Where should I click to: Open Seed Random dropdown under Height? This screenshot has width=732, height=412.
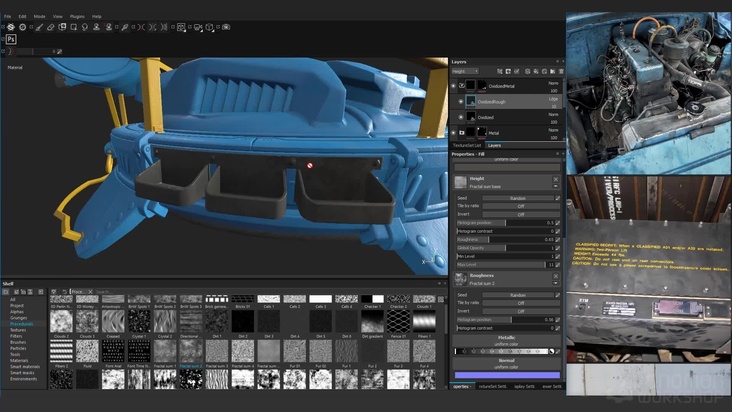[520, 198]
